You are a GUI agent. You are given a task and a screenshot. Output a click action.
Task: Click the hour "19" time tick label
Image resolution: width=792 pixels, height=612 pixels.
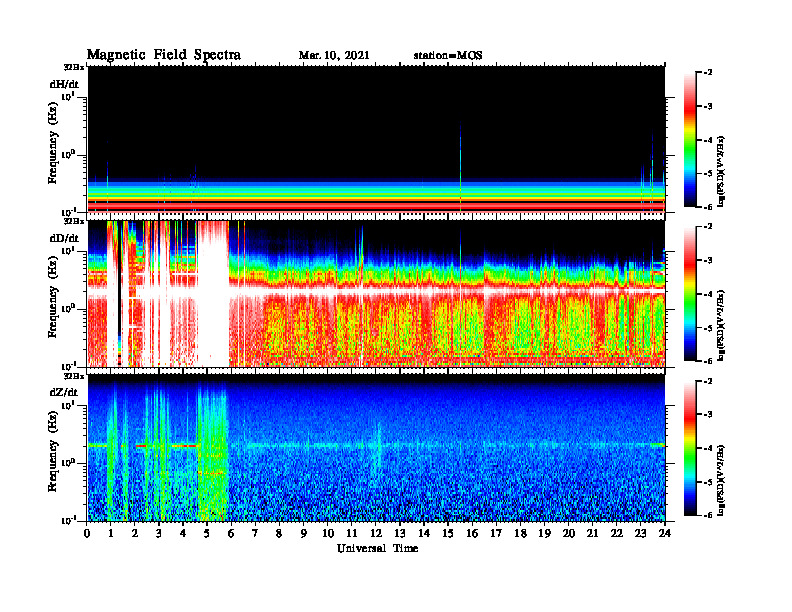(544, 533)
